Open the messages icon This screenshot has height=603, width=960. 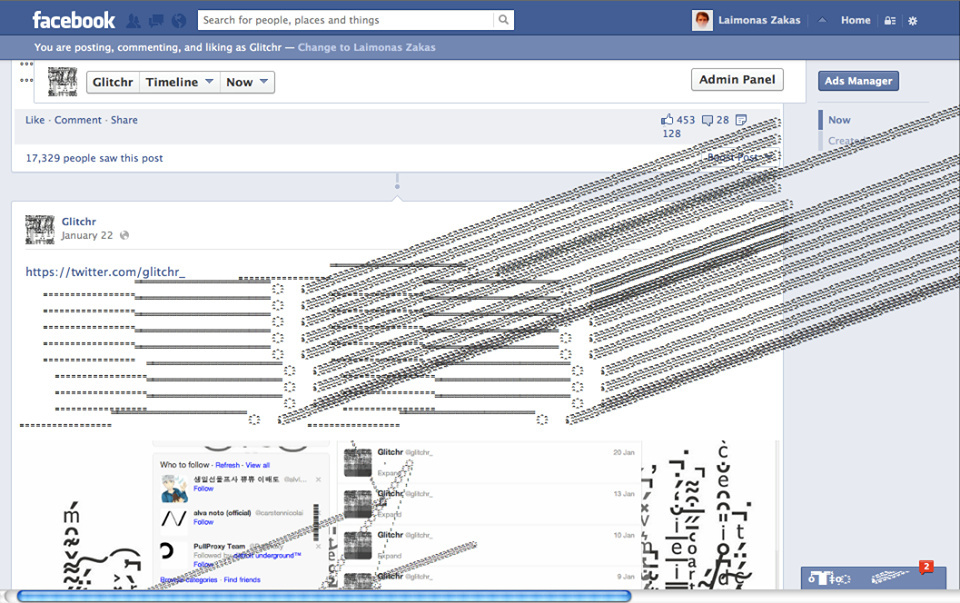(156, 20)
